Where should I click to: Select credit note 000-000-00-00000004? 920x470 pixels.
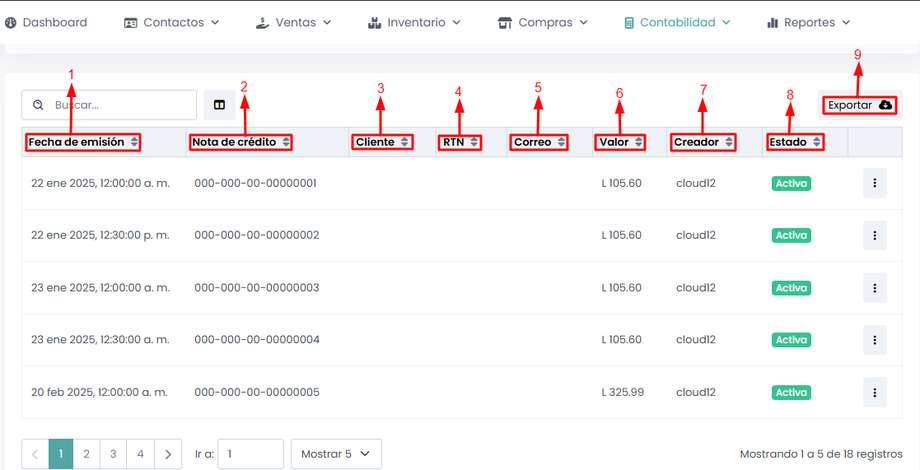coord(256,340)
